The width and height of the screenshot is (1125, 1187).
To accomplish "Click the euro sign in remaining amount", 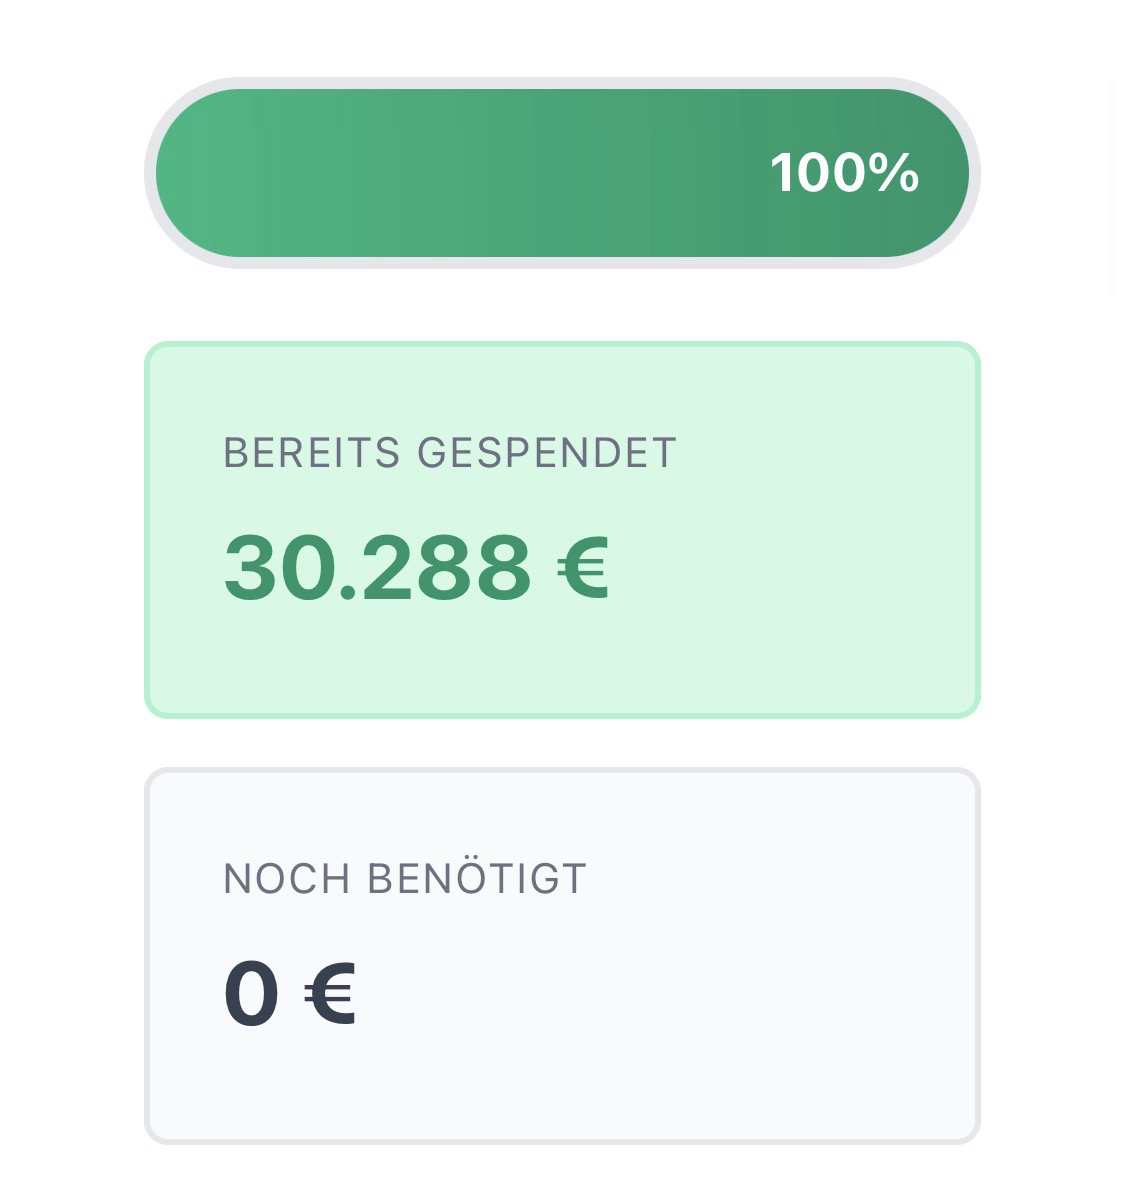I will pyautogui.click(x=330, y=993).
